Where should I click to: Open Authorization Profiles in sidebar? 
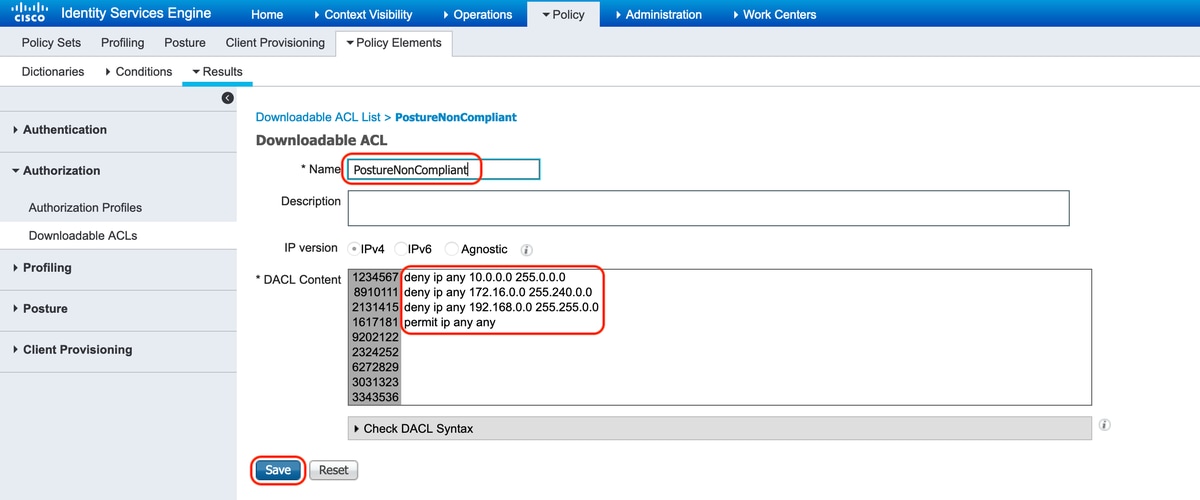click(85, 208)
